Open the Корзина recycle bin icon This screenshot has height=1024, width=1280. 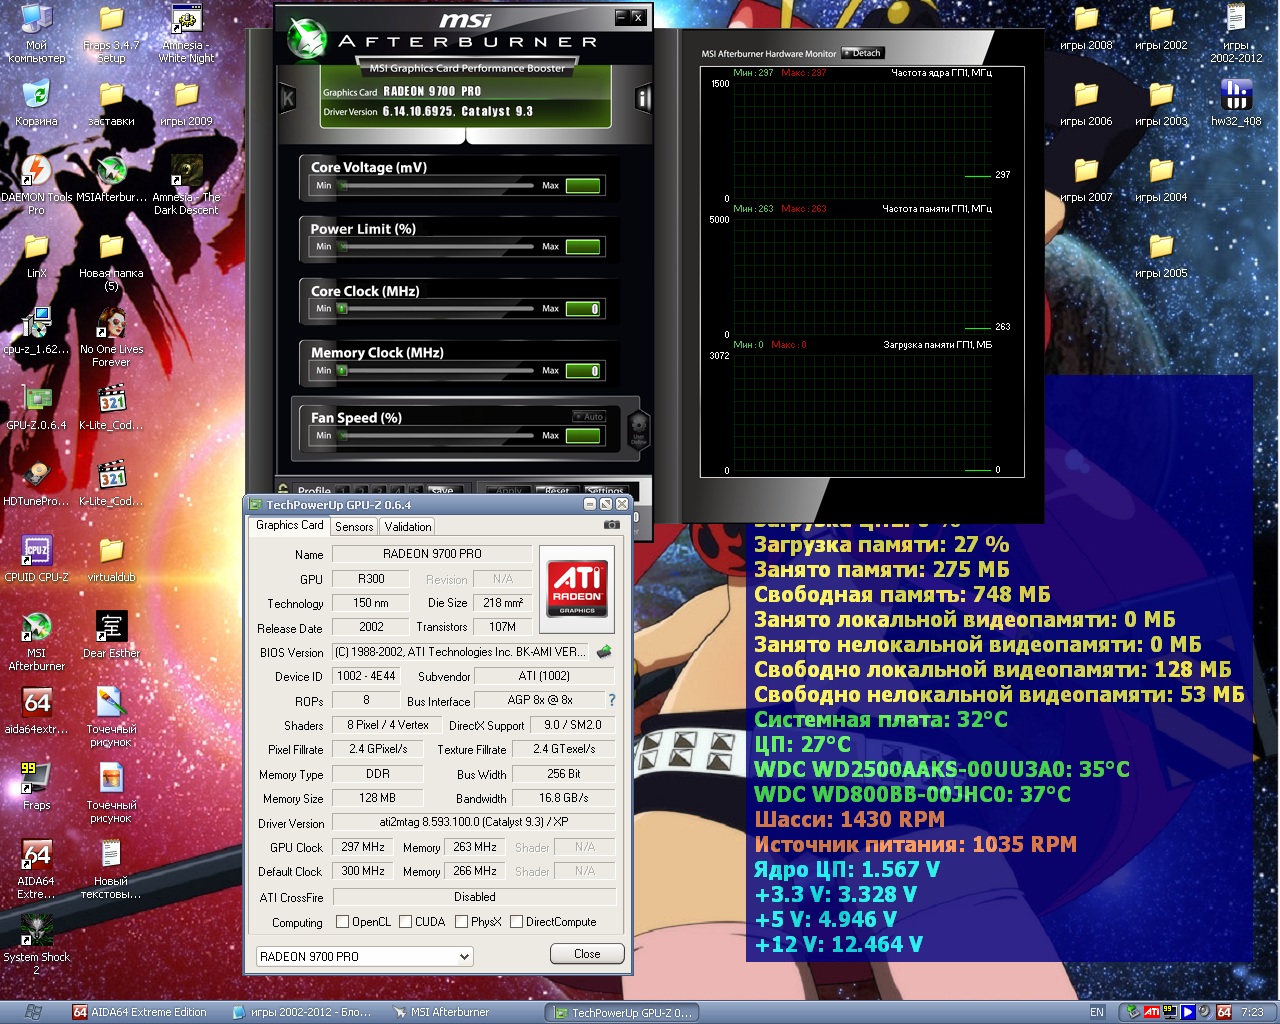(x=36, y=104)
